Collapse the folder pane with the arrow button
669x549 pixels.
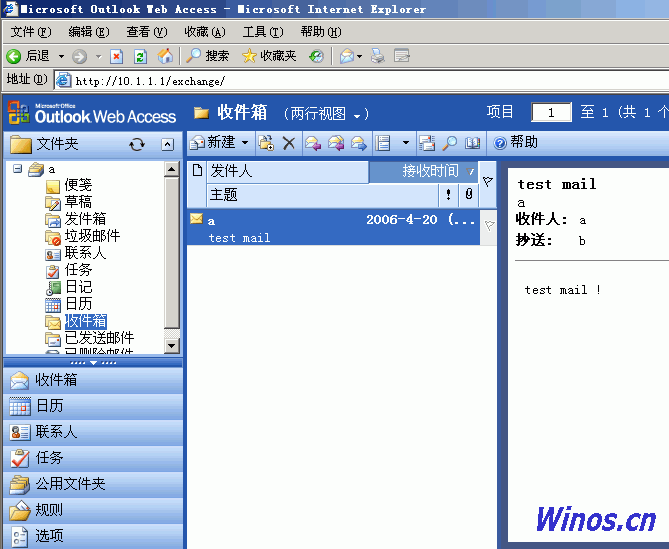(x=168, y=145)
